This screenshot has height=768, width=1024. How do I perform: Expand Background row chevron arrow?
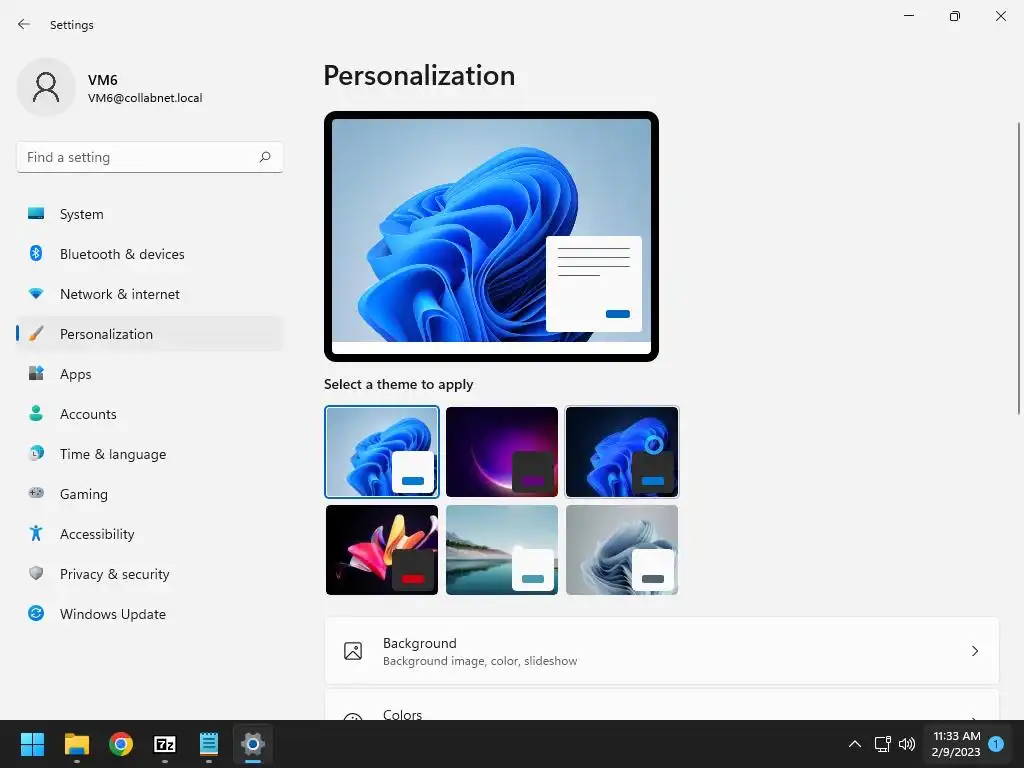click(974, 651)
